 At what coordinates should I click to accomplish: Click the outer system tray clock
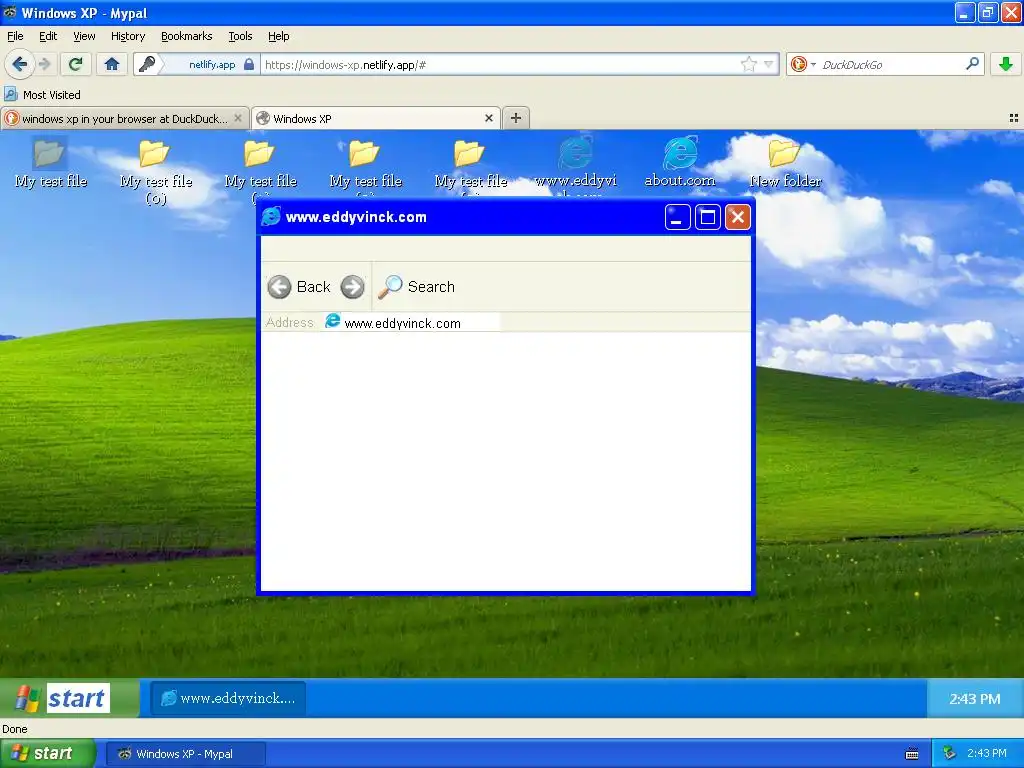(987, 754)
